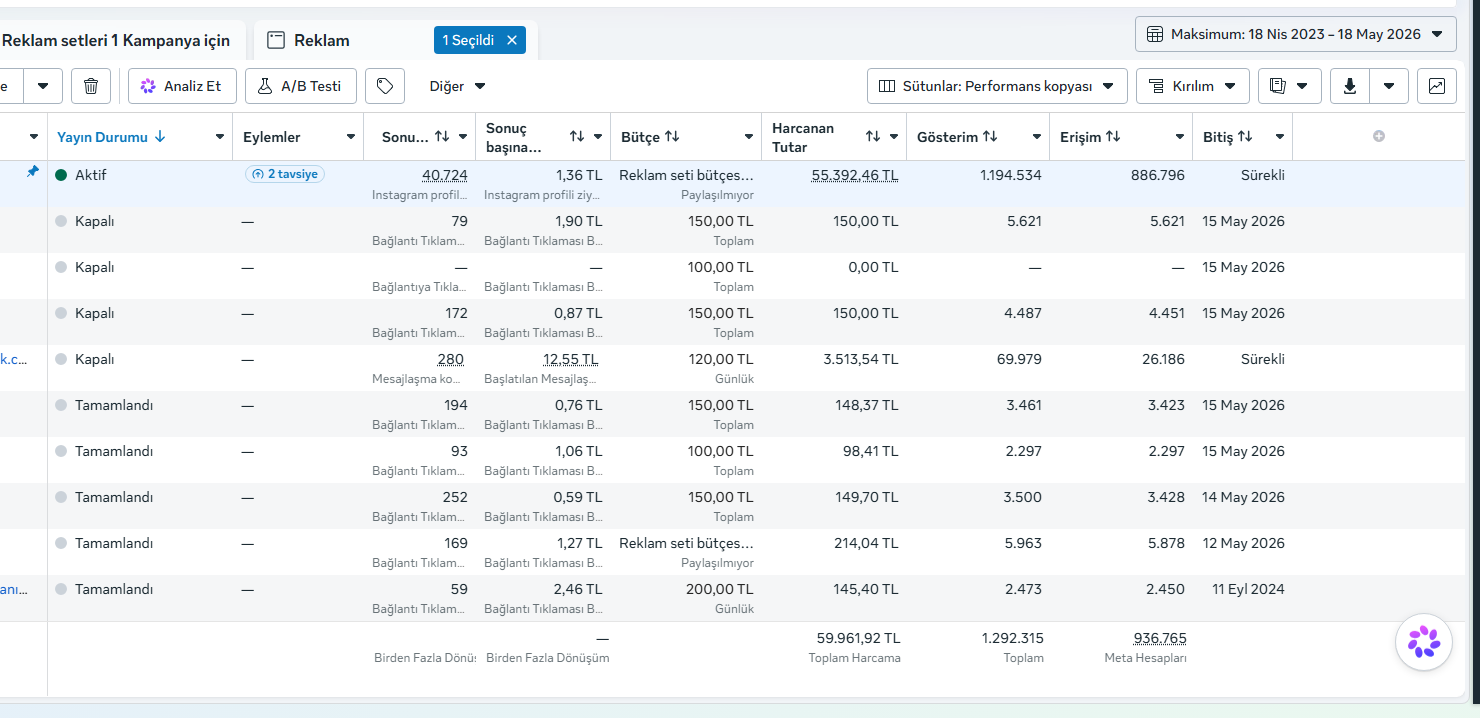Open the reports icon dropdown
This screenshot has width=1480, height=718.
click(x=1289, y=86)
